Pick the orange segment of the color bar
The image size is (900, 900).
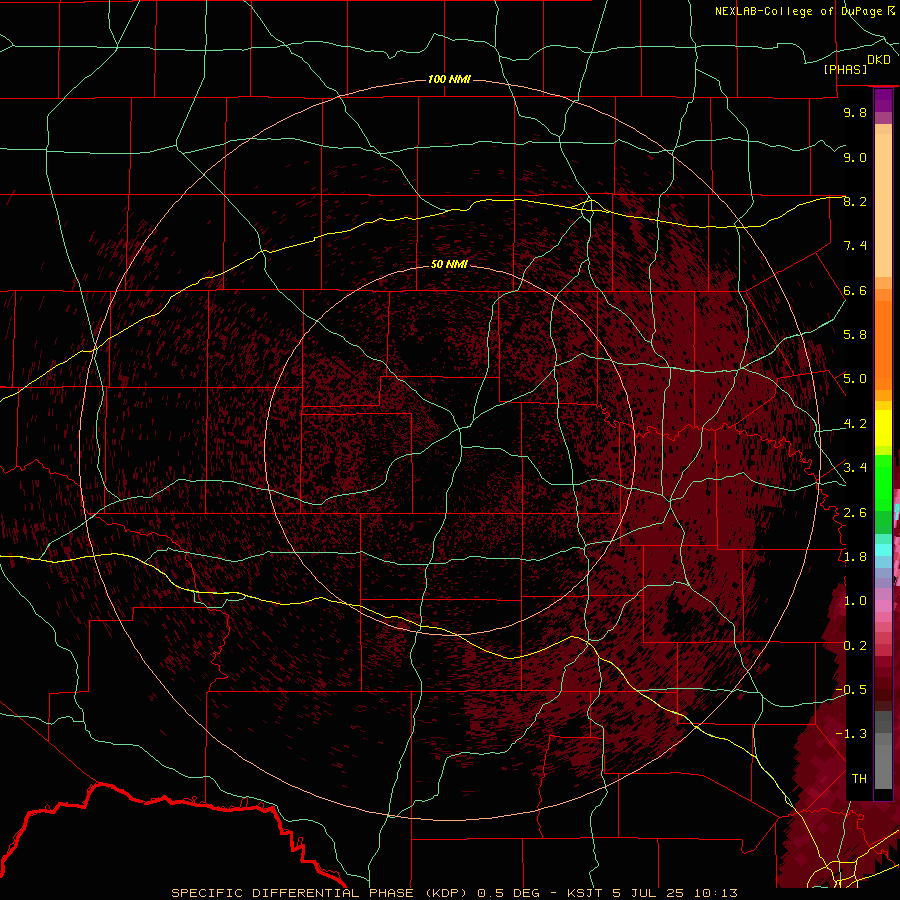pyautogui.click(x=883, y=344)
